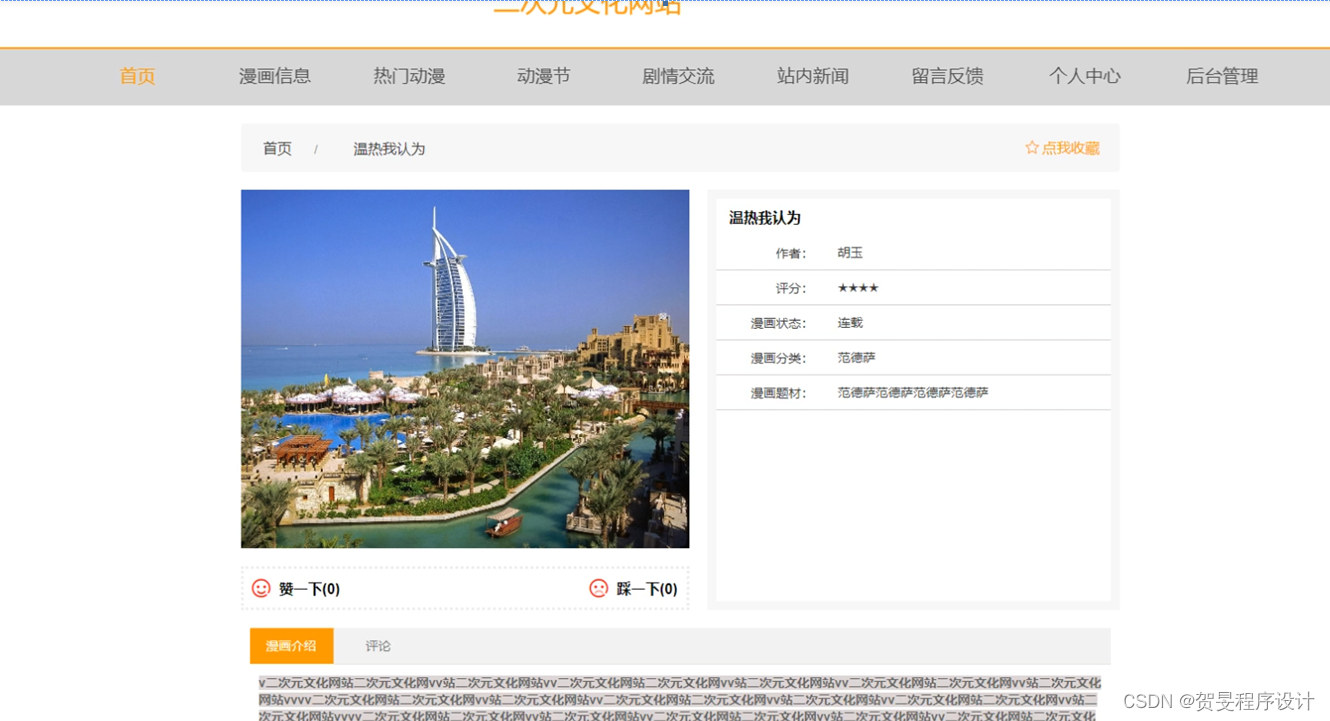The height and width of the screenshot is (721, 1330).
Task: Click the 点我收藏 favorite link
Action: (x=1071, y=148)
